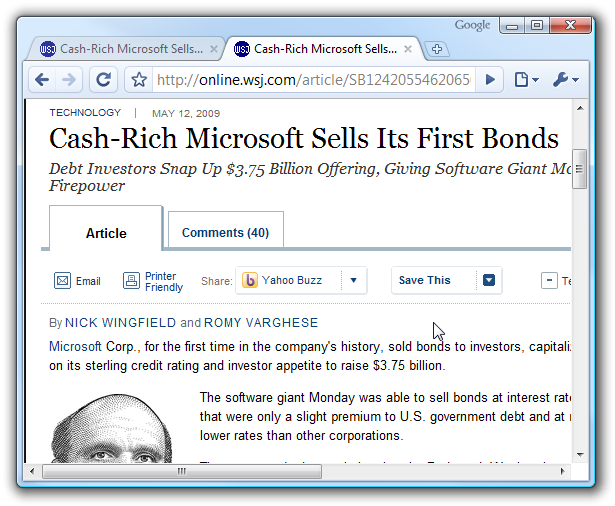Open the Article tab
The image size is (615, 506).
pyautogui.click(x=106, y=228)
